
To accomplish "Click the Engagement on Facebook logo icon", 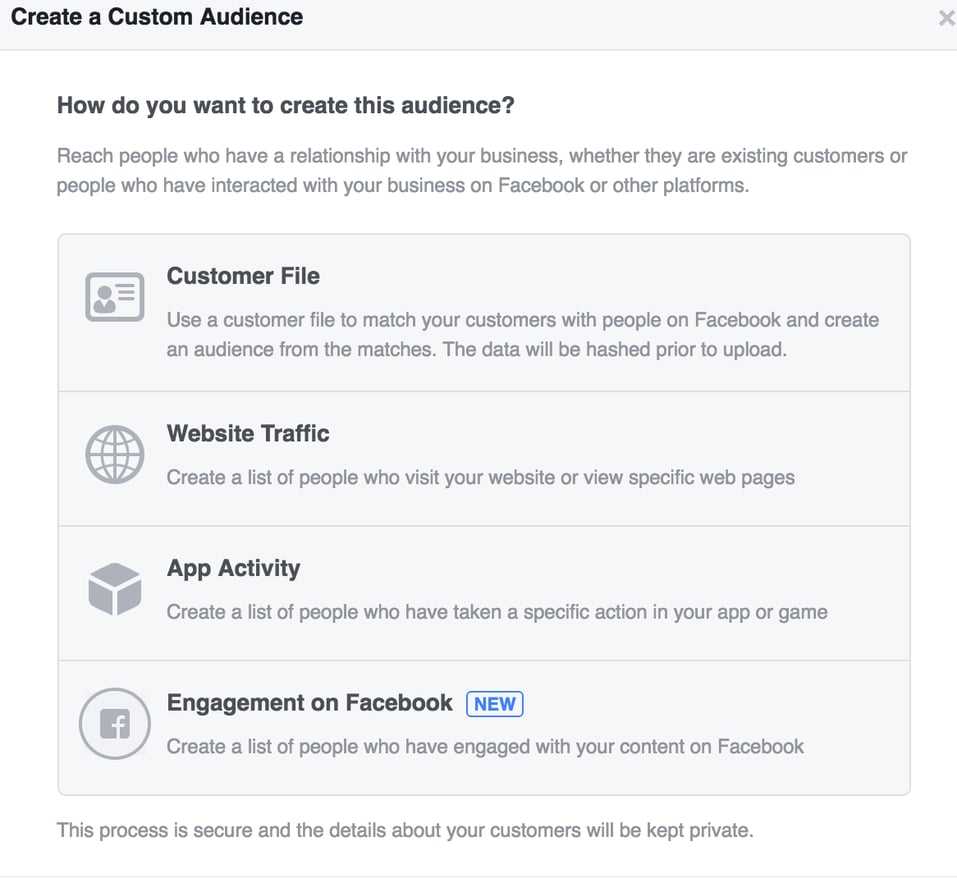I will click(x=115, y=724).
